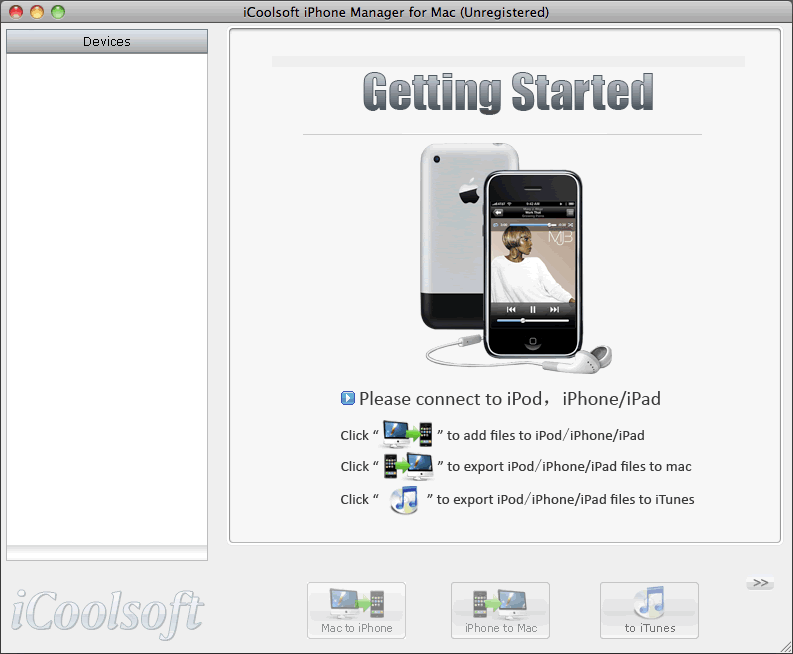The image size is (793, 654).
Task: Click the iPhone to Mac button
Action: point(500,610)
